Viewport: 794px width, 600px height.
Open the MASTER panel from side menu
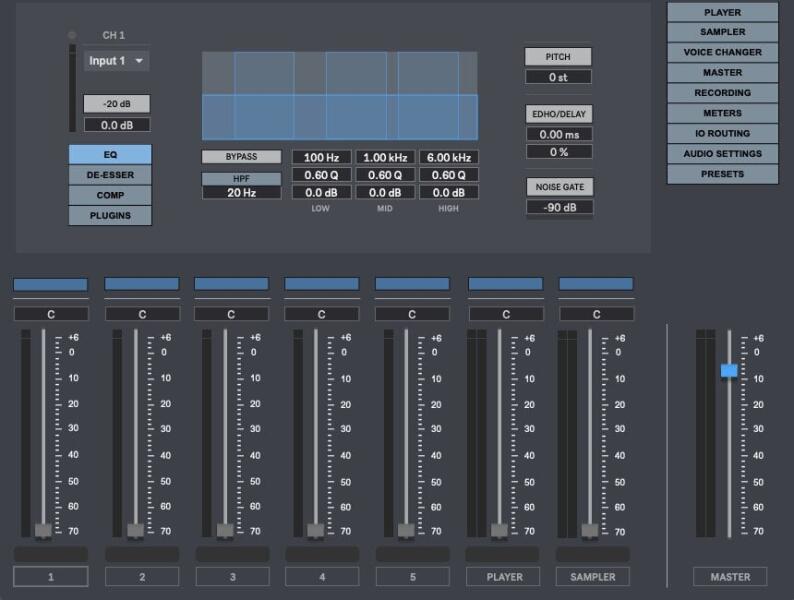pos(723,72)
